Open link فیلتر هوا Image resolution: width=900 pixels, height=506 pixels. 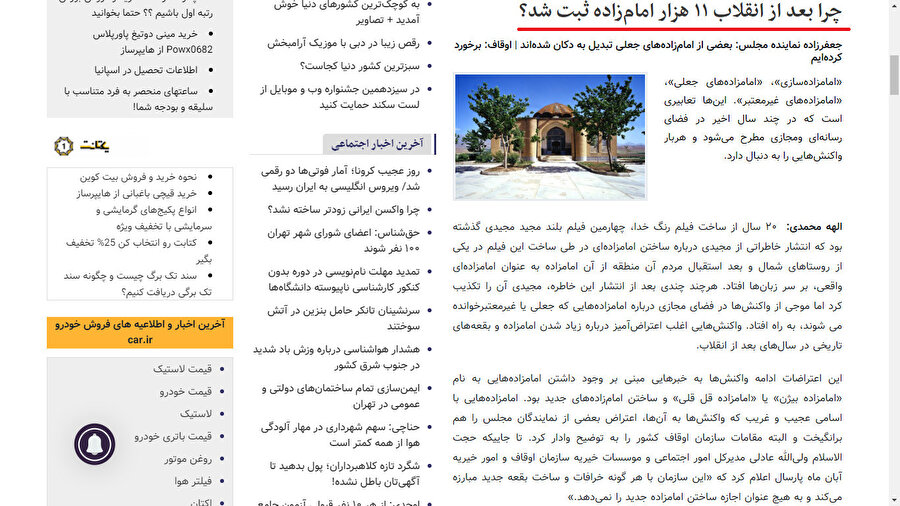[x=193, y=481]
